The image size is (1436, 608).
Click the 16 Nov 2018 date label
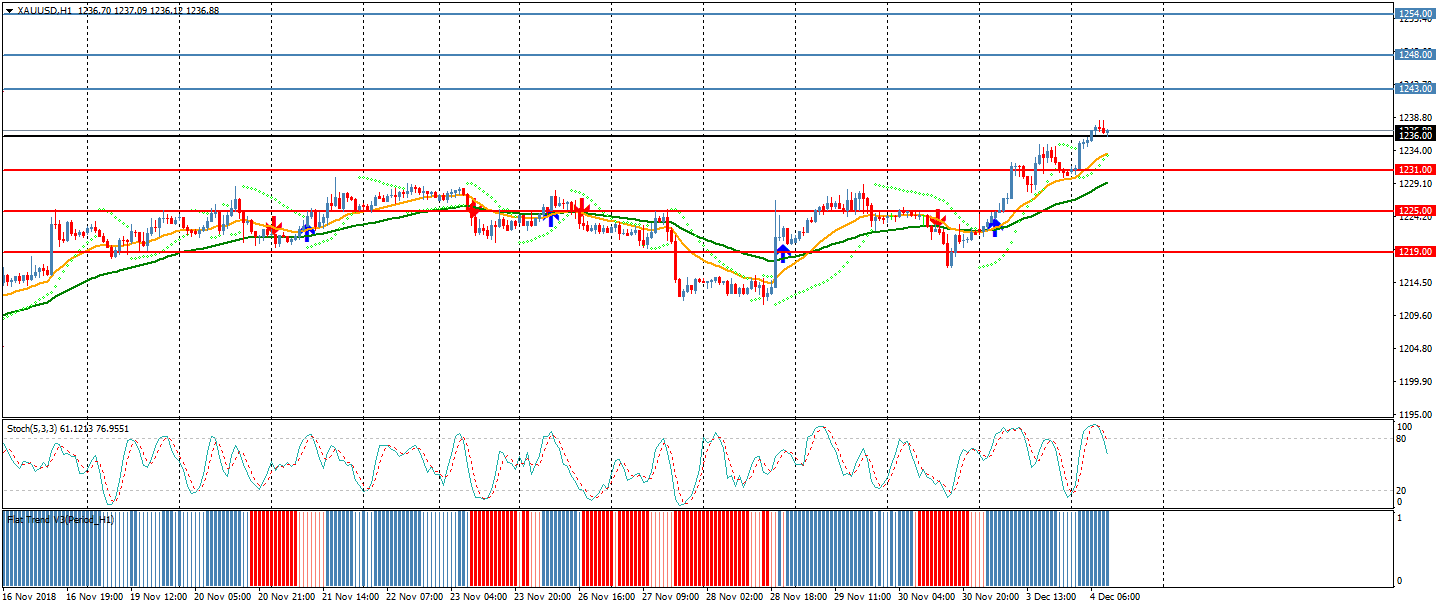pos(31,597)
